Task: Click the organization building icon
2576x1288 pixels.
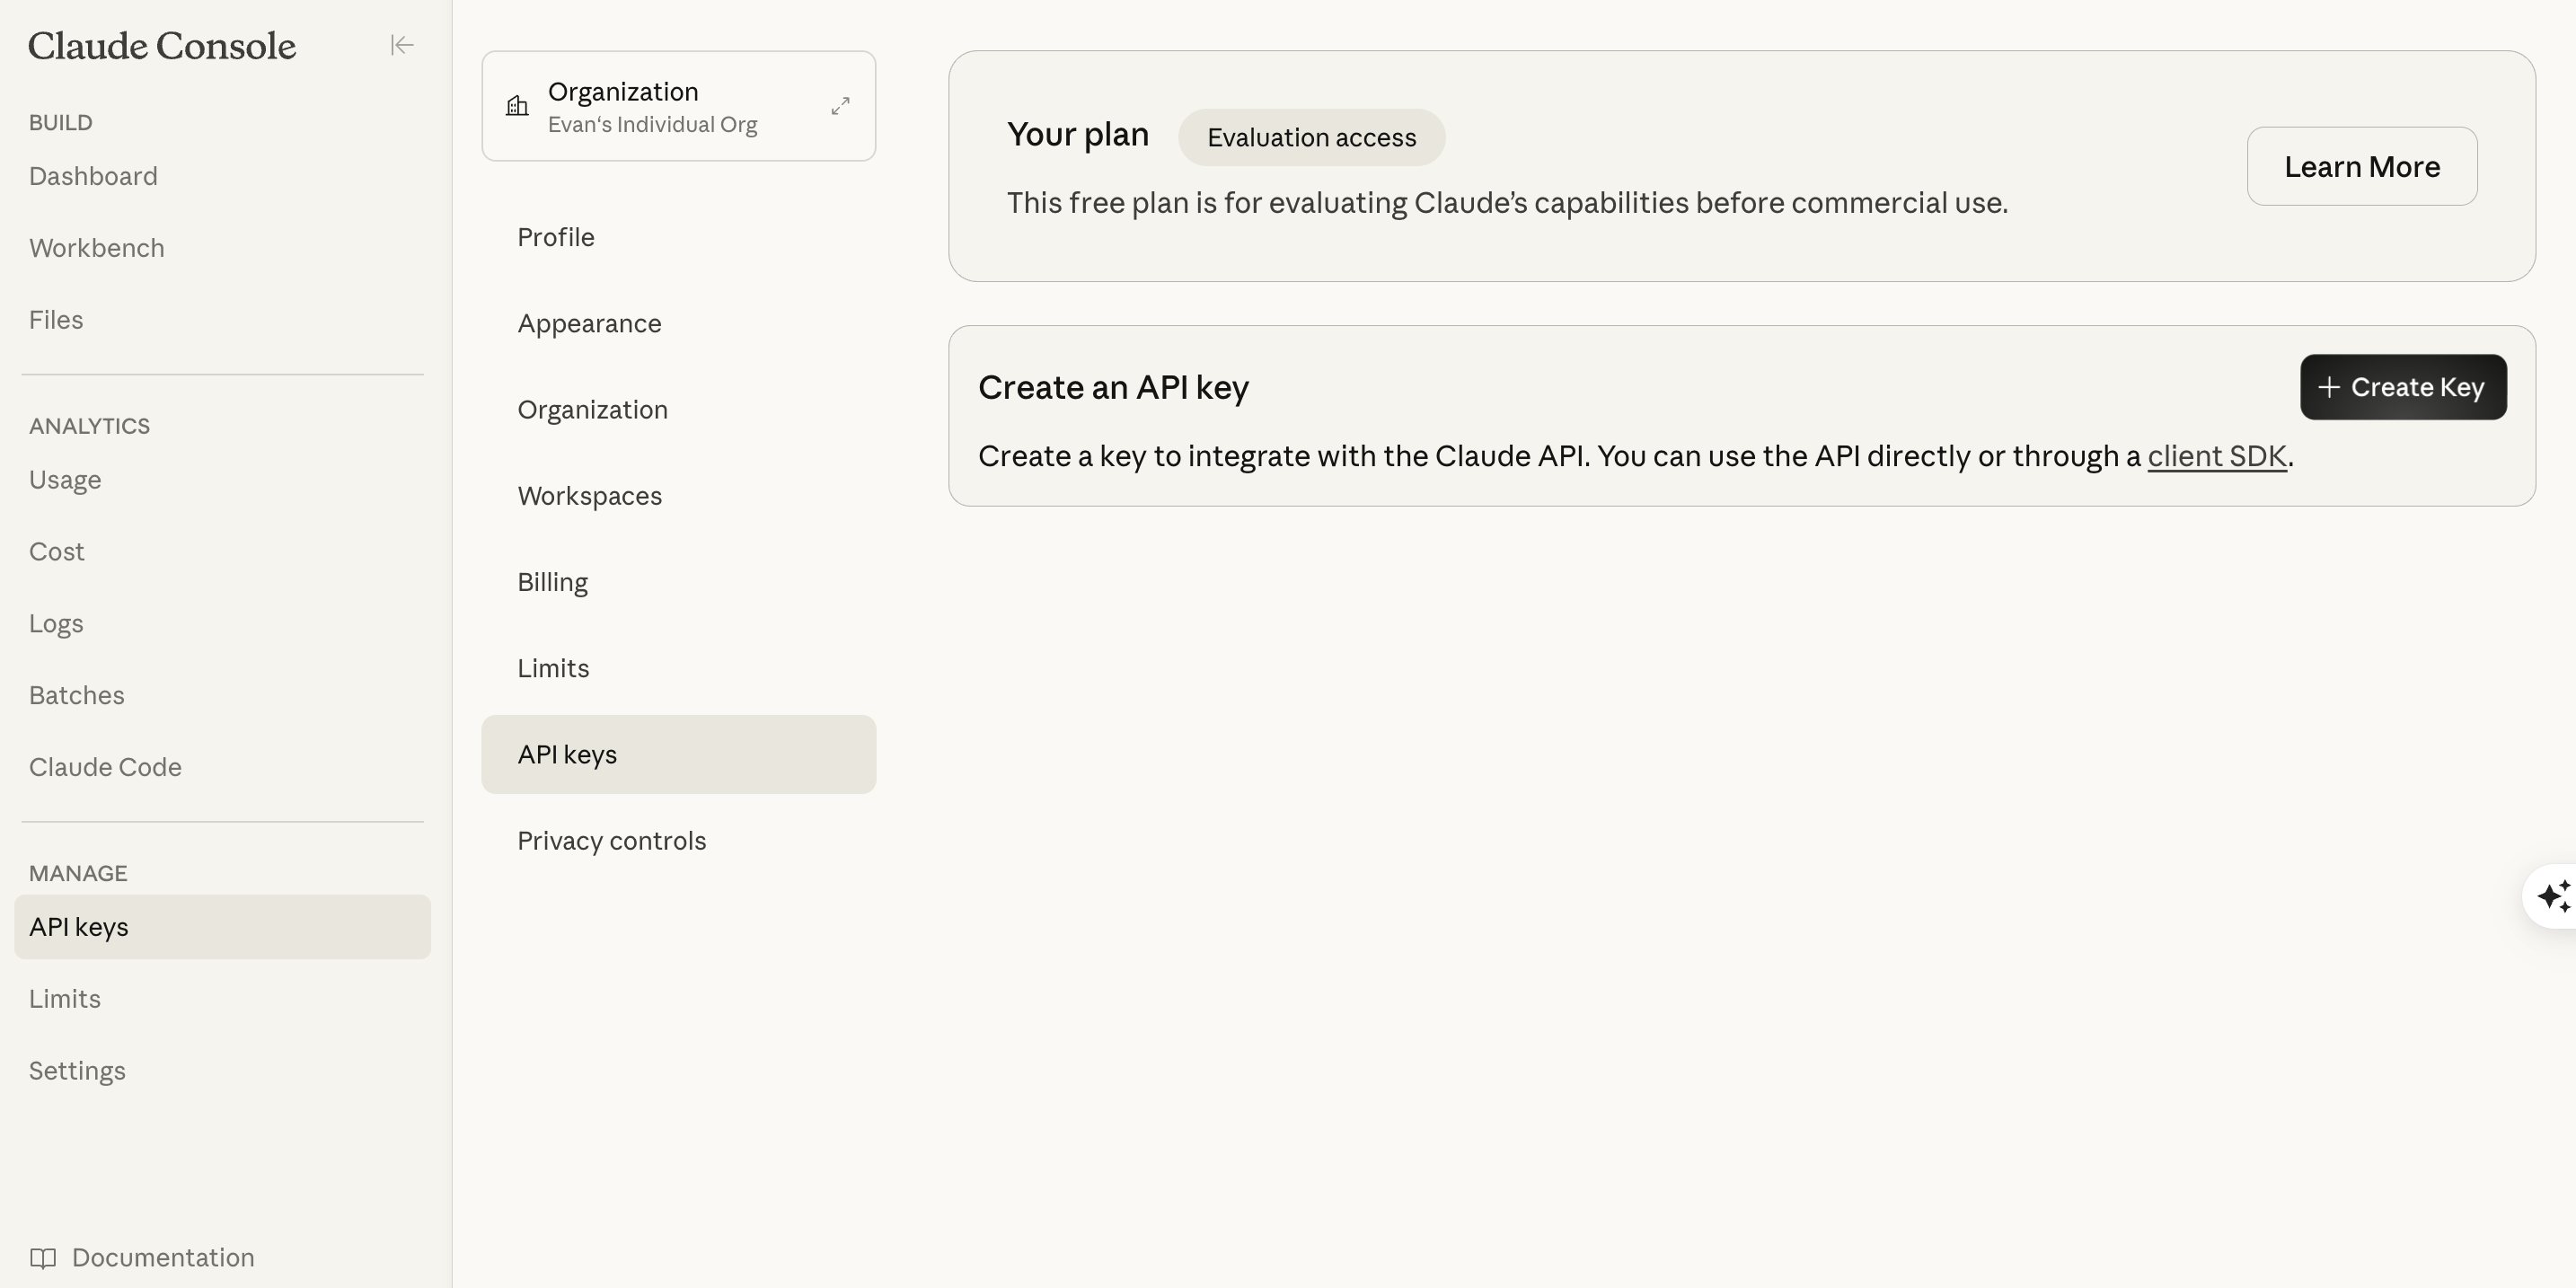Action: pyautogui.click(x=517, y=106)
